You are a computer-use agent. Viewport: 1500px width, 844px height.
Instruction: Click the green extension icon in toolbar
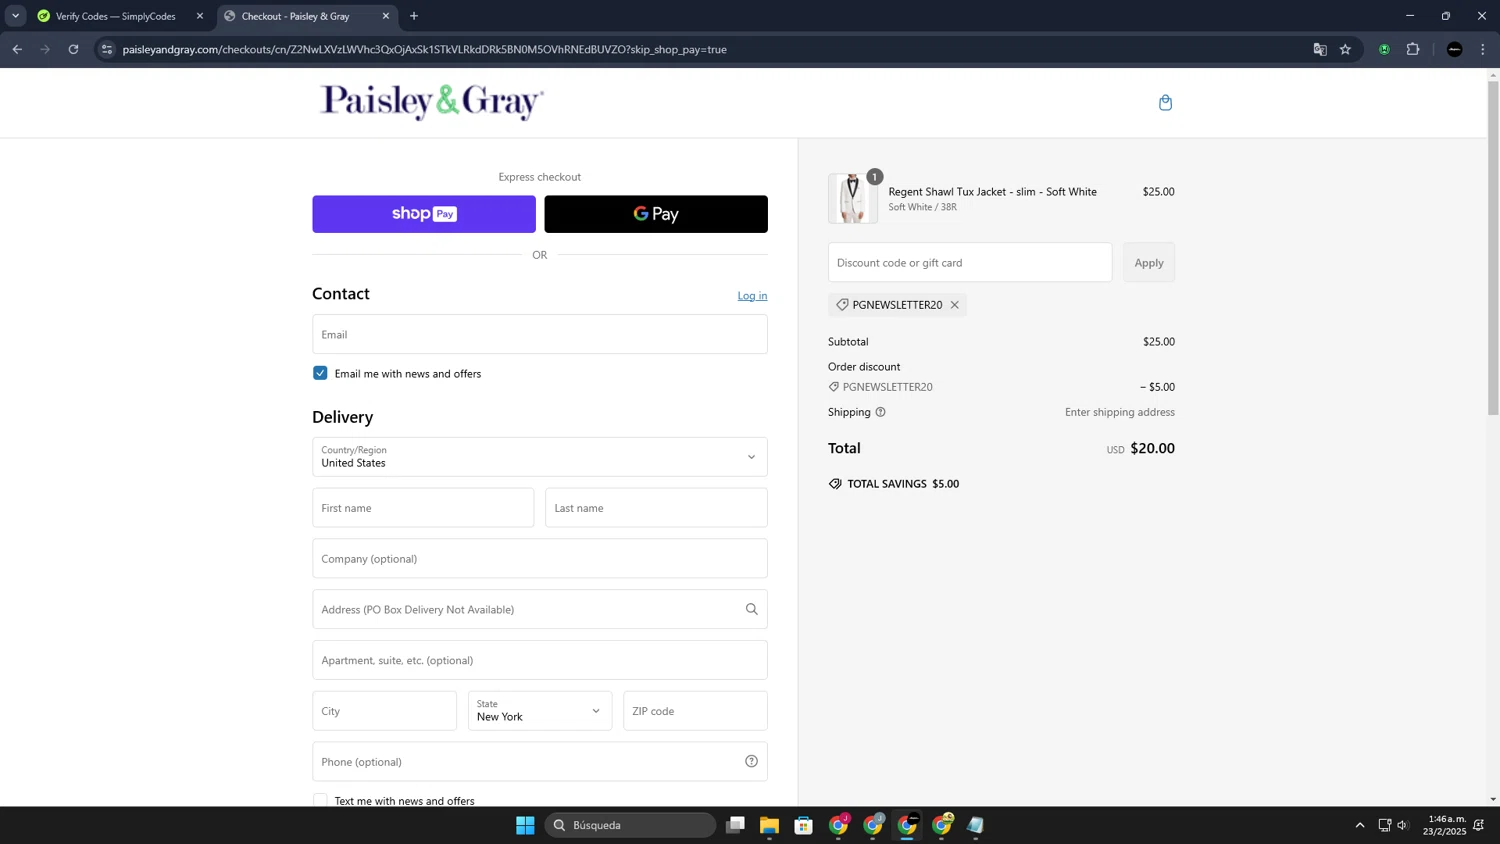tap(1384, 49)
